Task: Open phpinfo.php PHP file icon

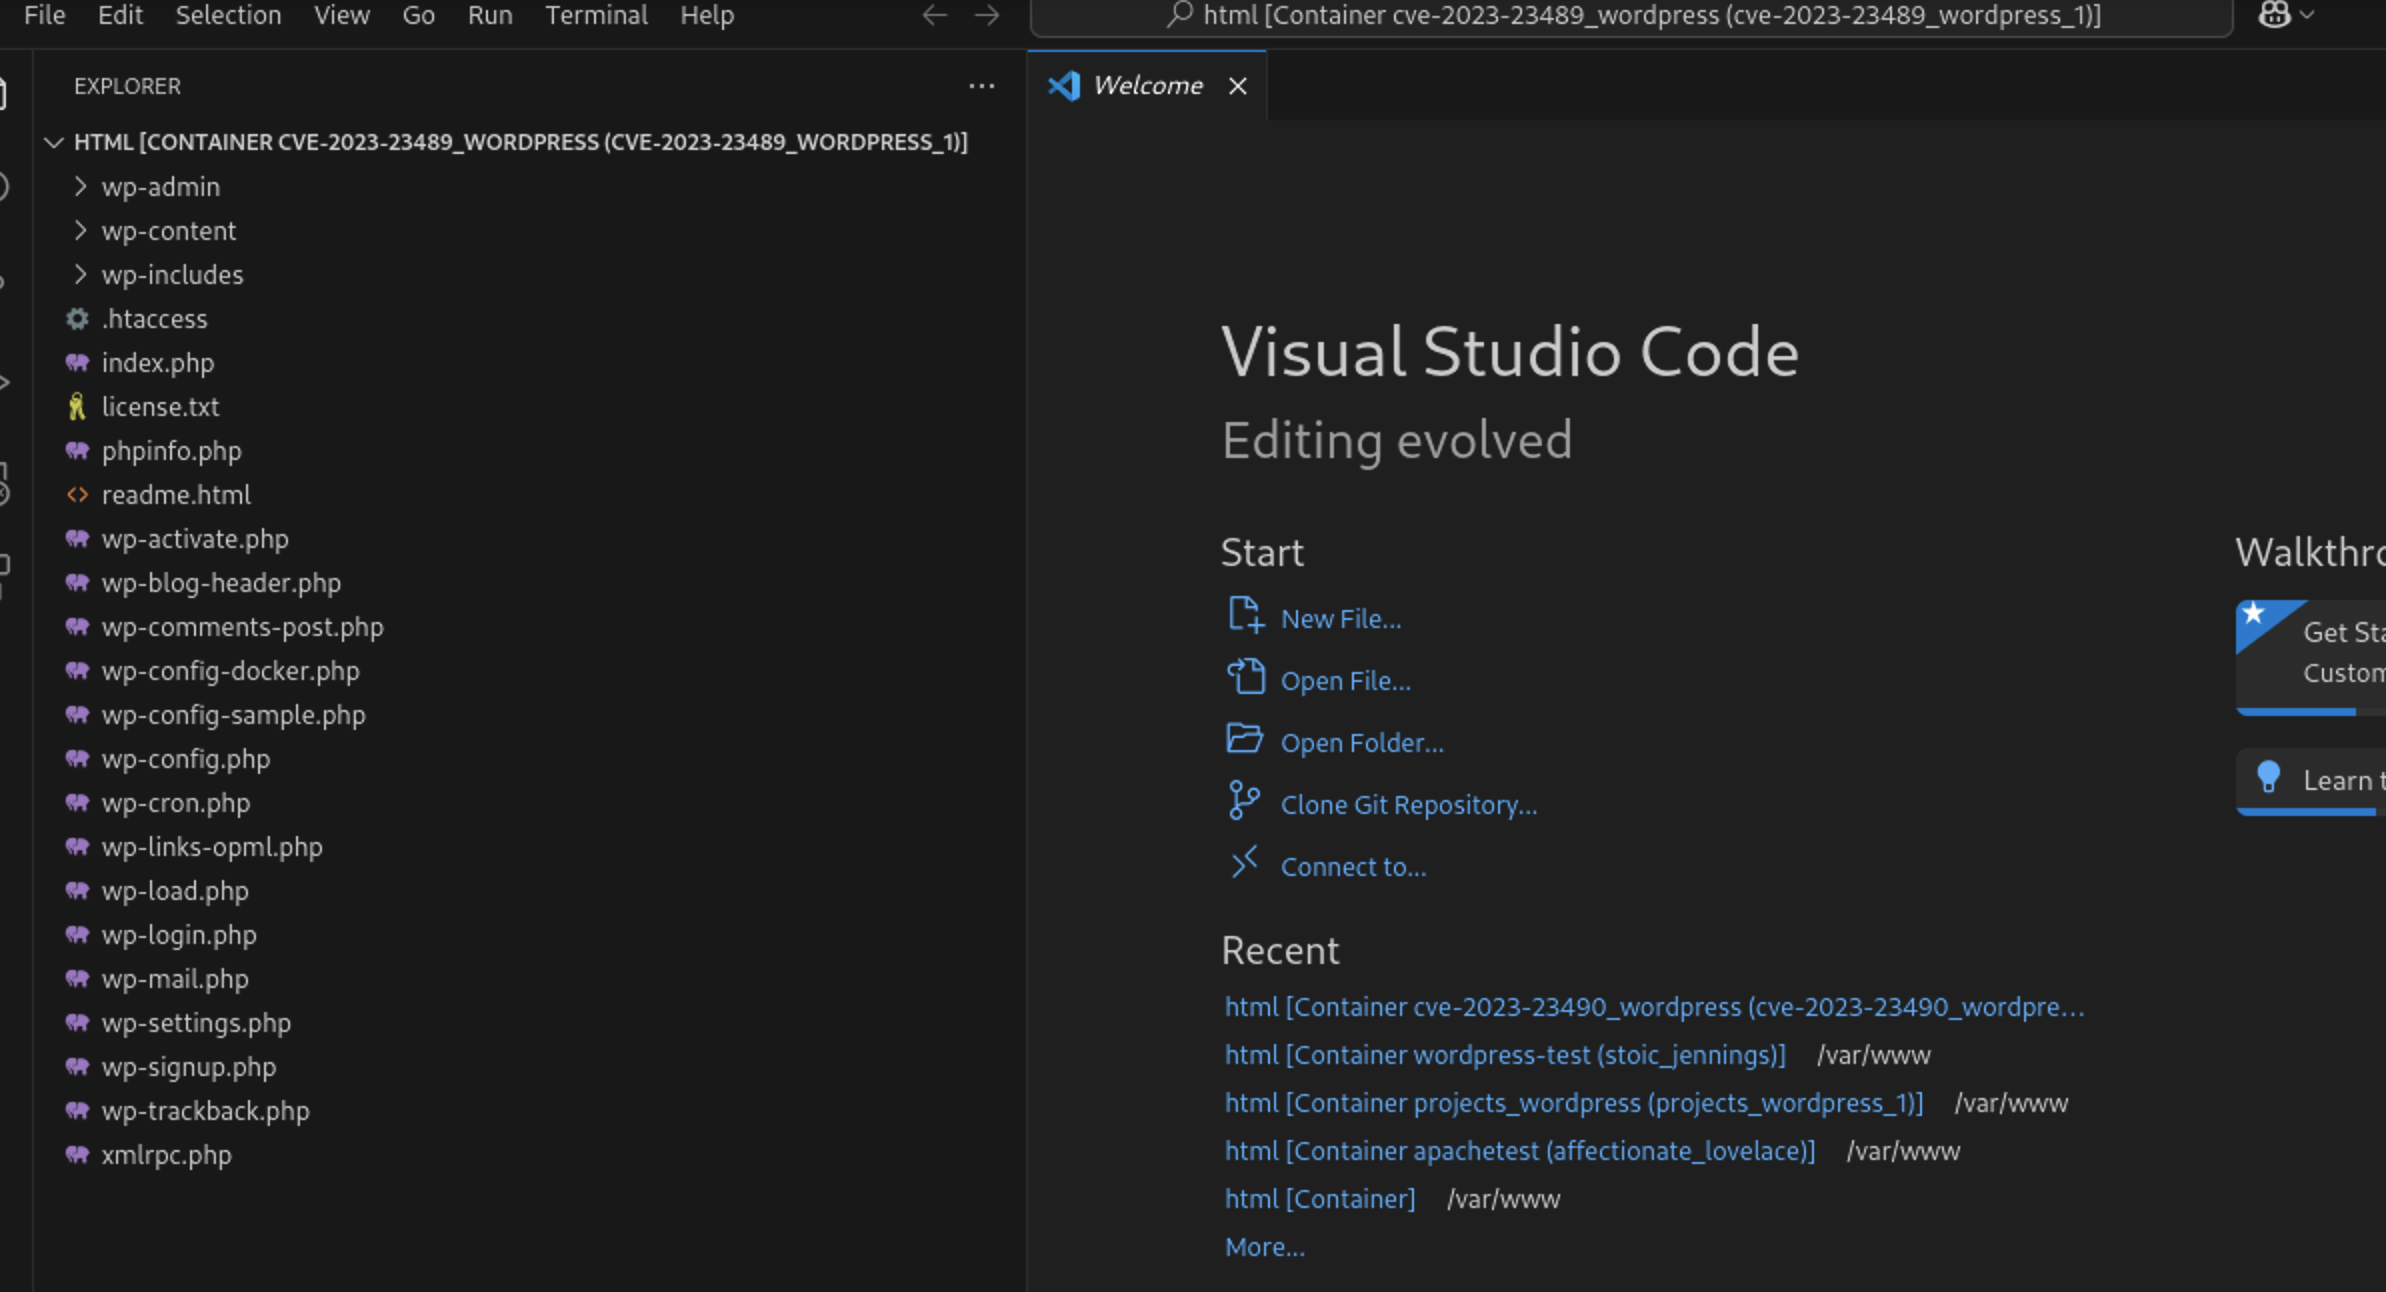Action: 77,451
